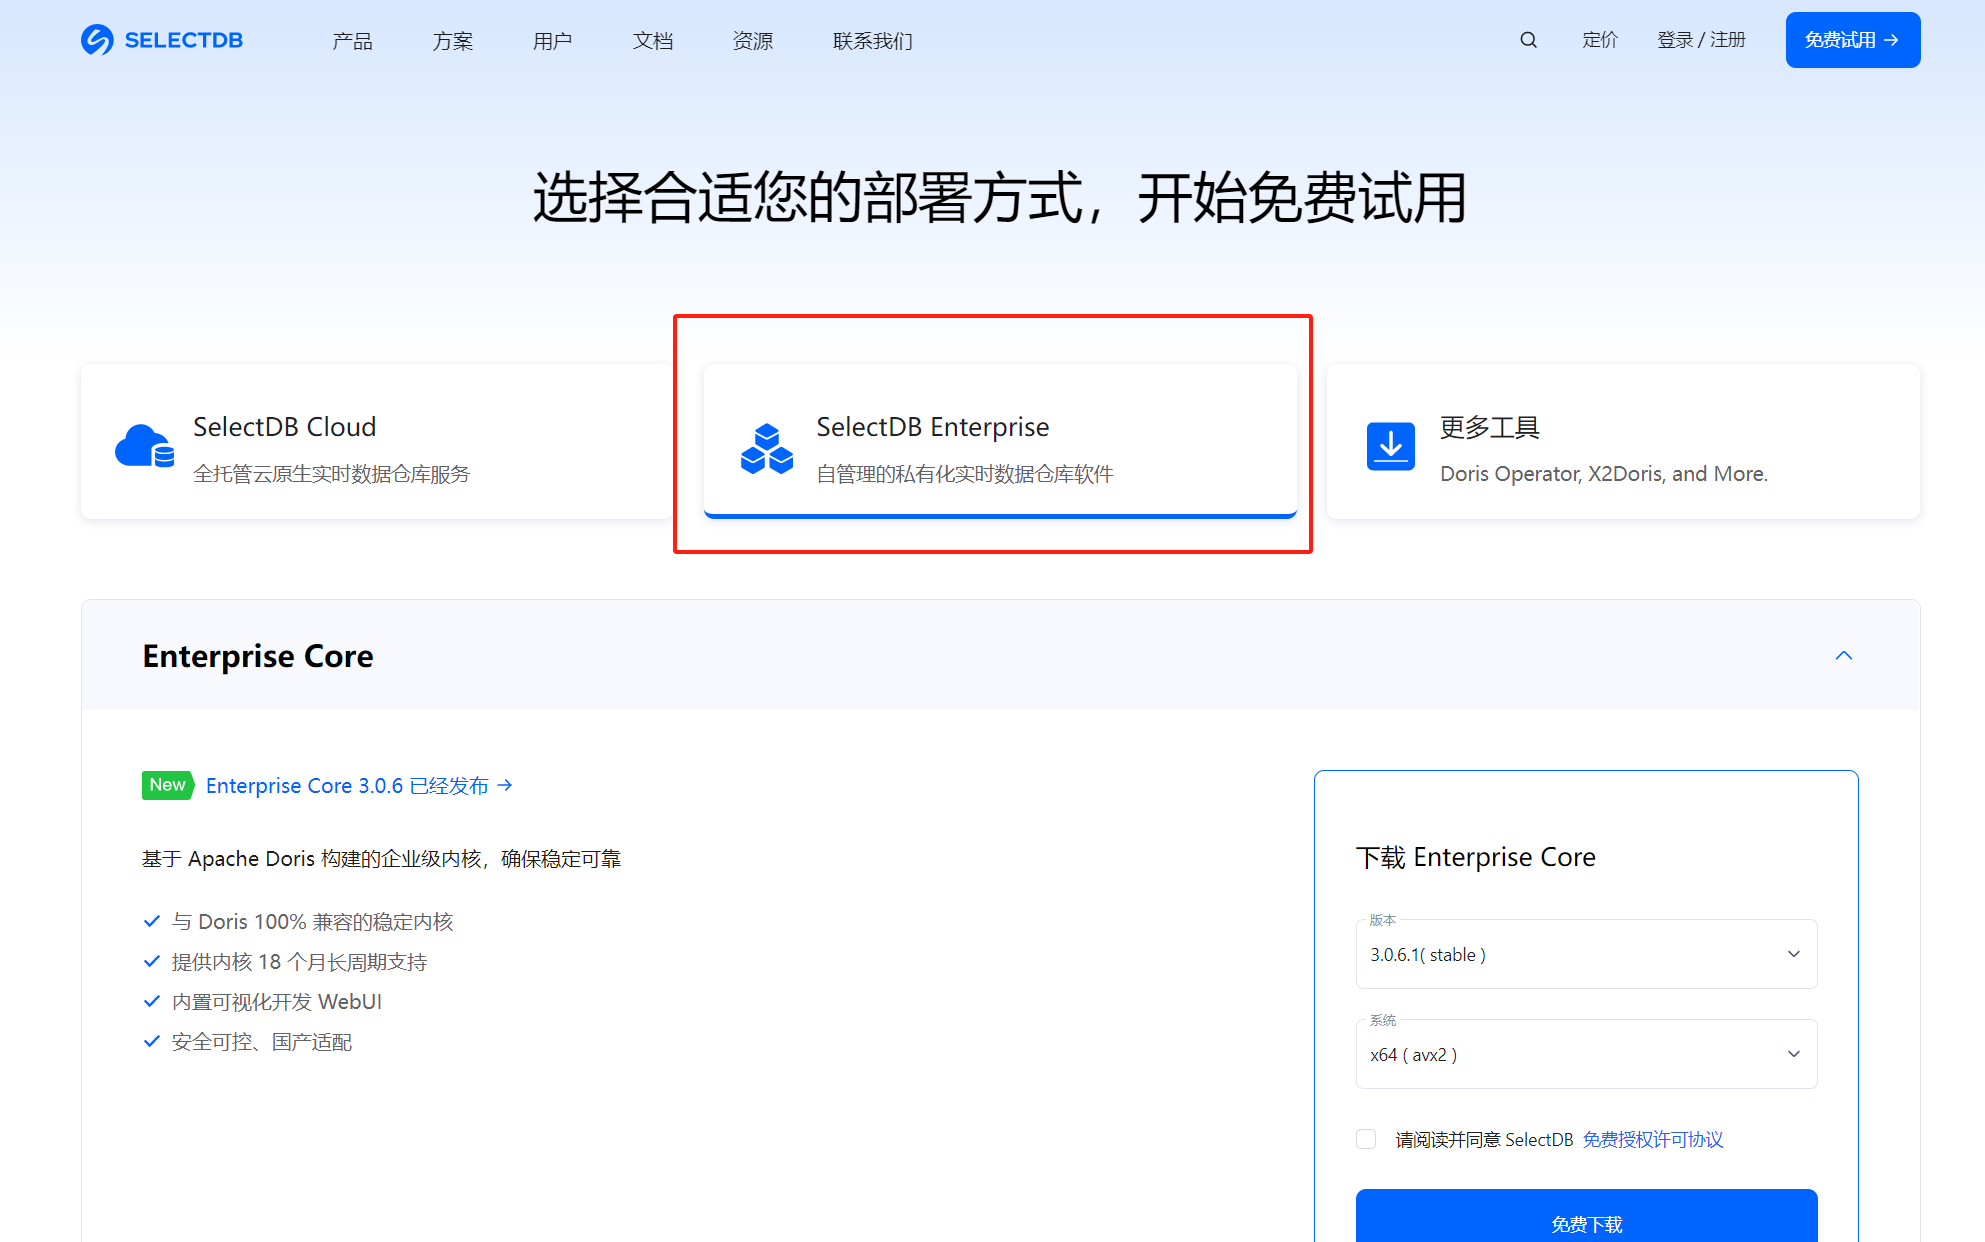
Task: Click the SelectDB Enterprise cube icon
Action: 766,446
